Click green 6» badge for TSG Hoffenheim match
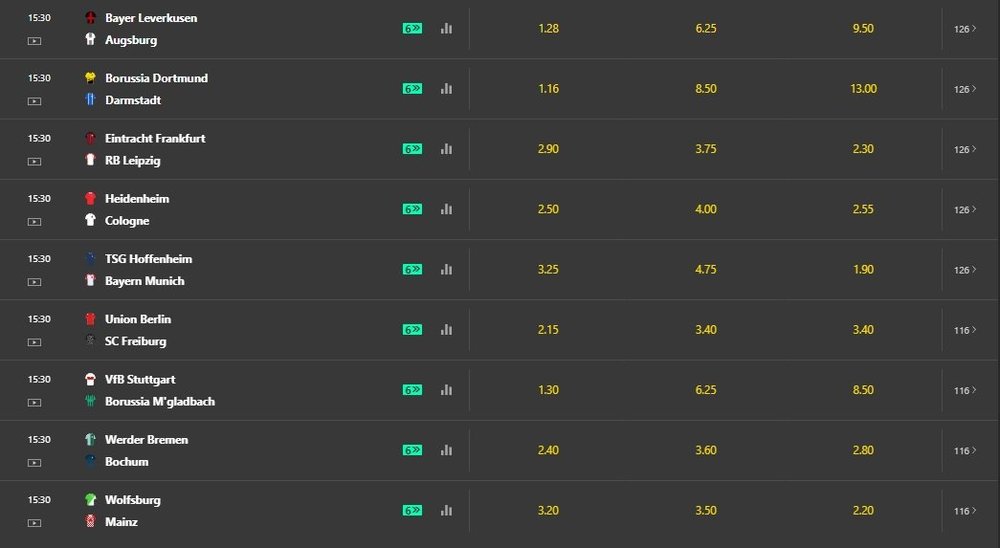 [412, 269]
